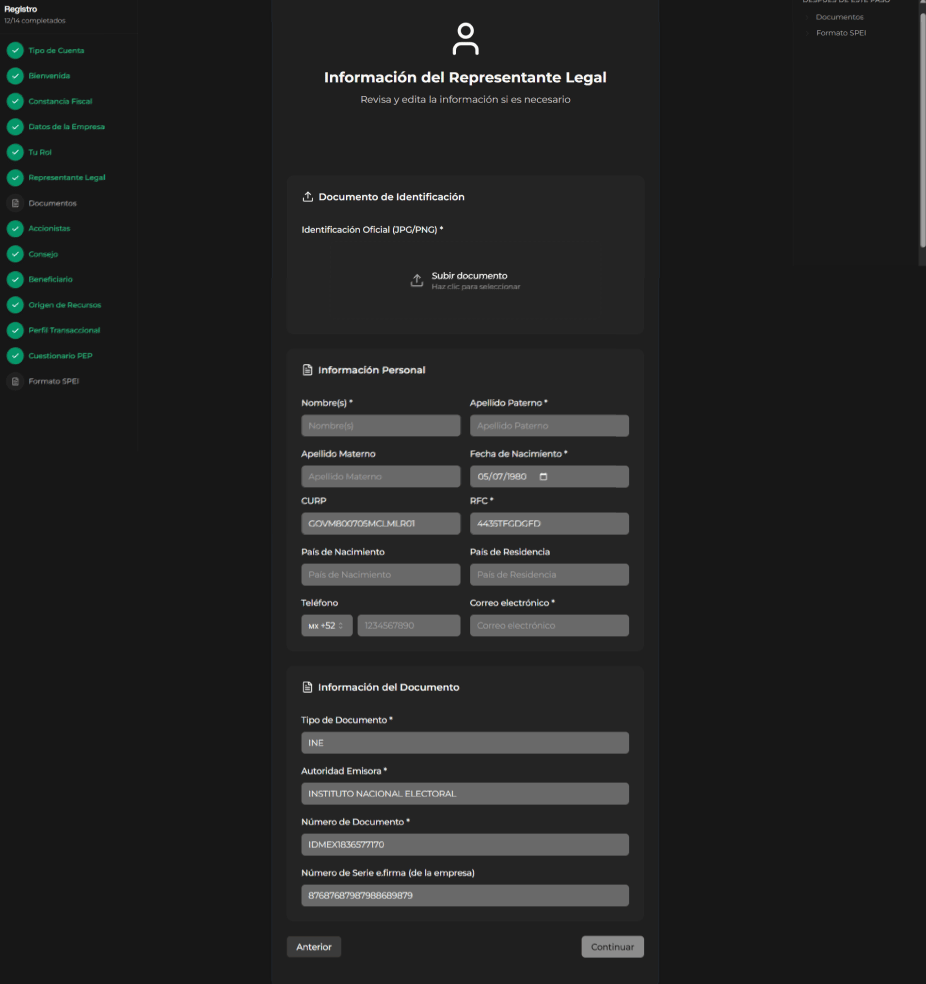The image size is (926, 984).
Task: Click the Número de Documento field
Action: (465, 845)
